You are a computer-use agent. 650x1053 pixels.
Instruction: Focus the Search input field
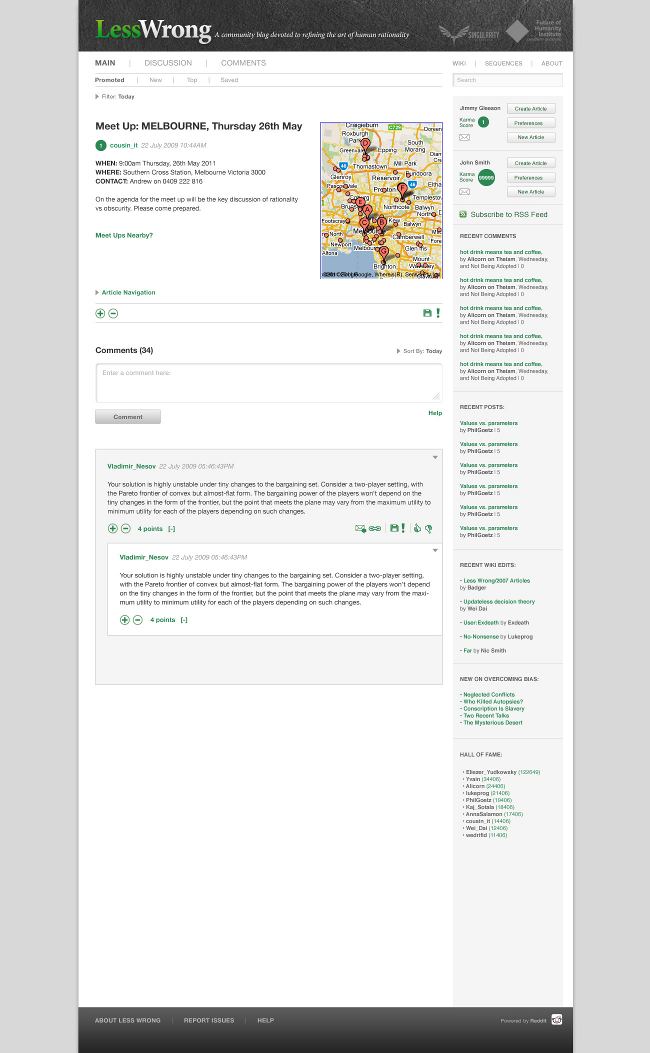click(x=507, y=80)
